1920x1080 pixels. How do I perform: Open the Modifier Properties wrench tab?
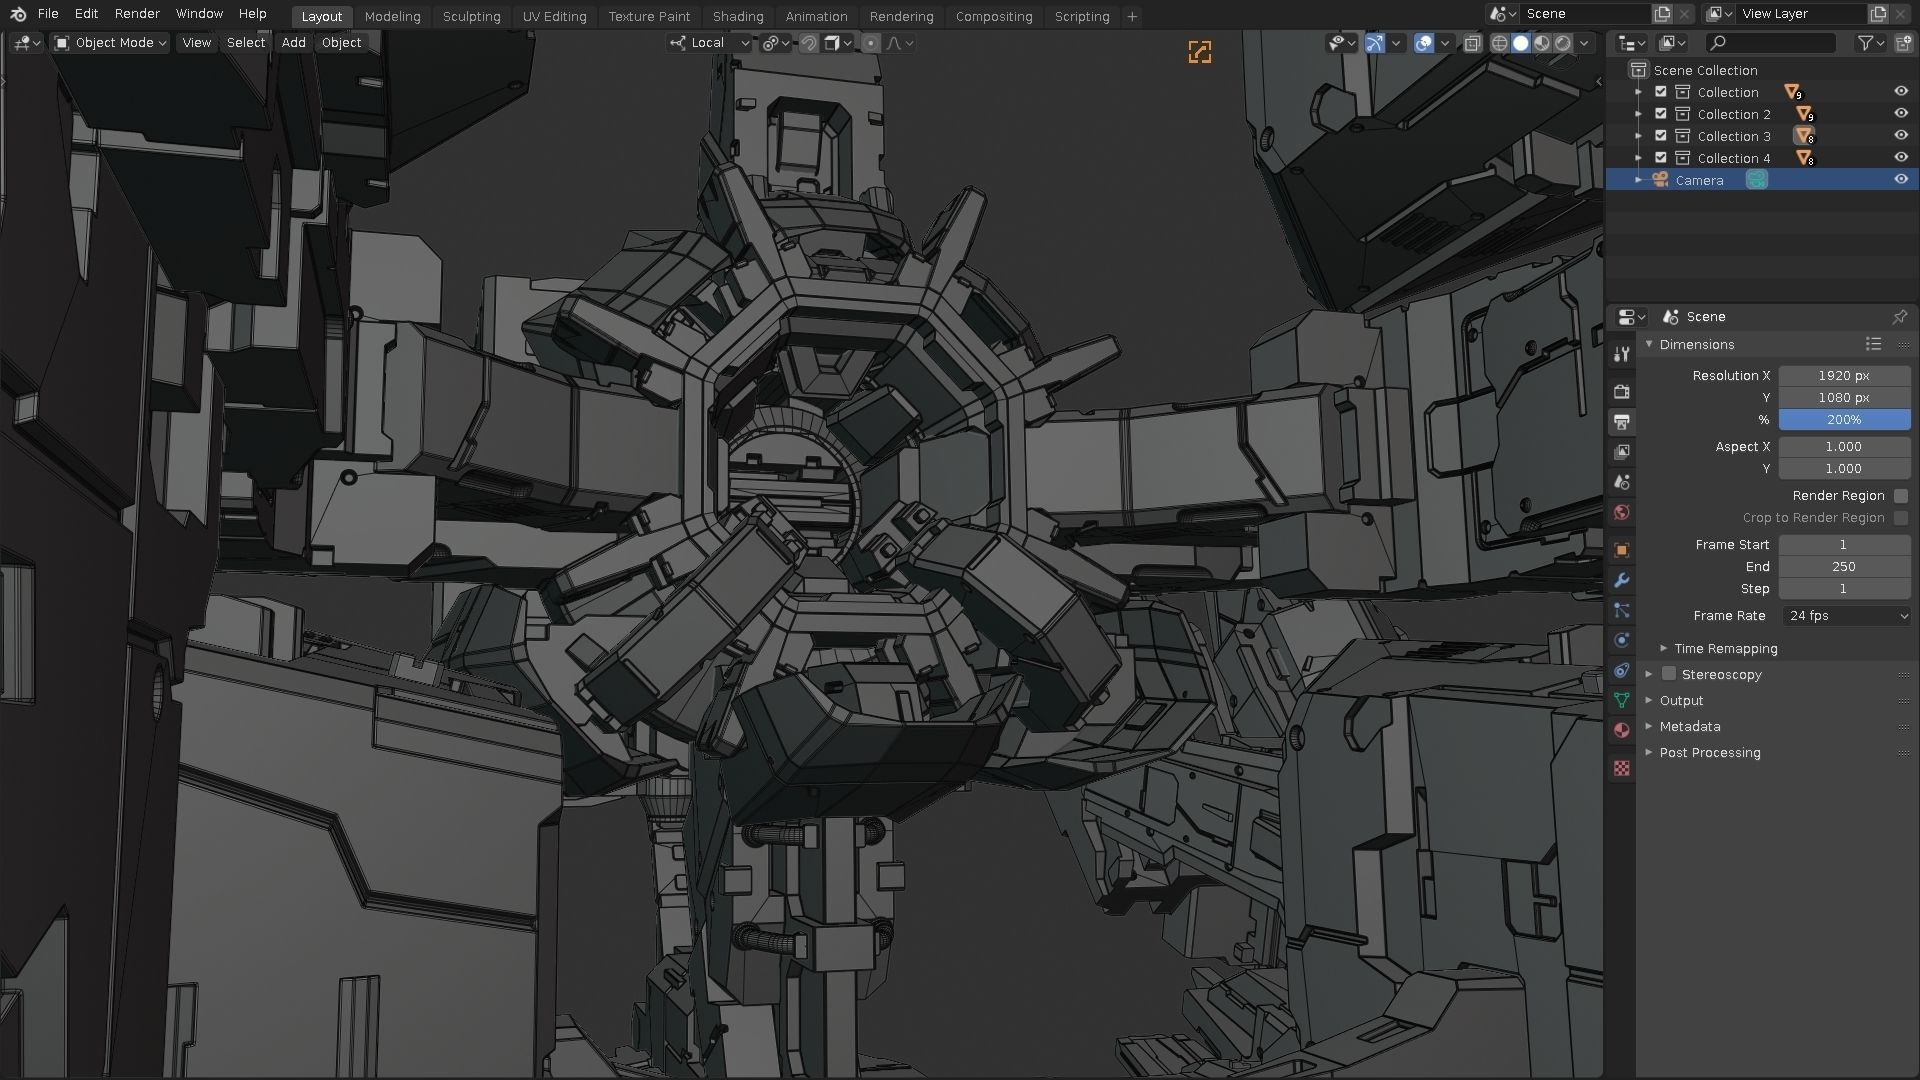(x=1622, y=581)
